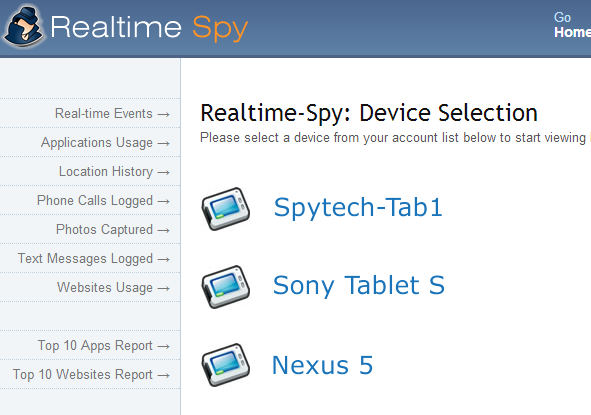Viewport: 591px width, 415px height.
Task: Select the Spytech-Tab1 device link
Action: (358, 207)
